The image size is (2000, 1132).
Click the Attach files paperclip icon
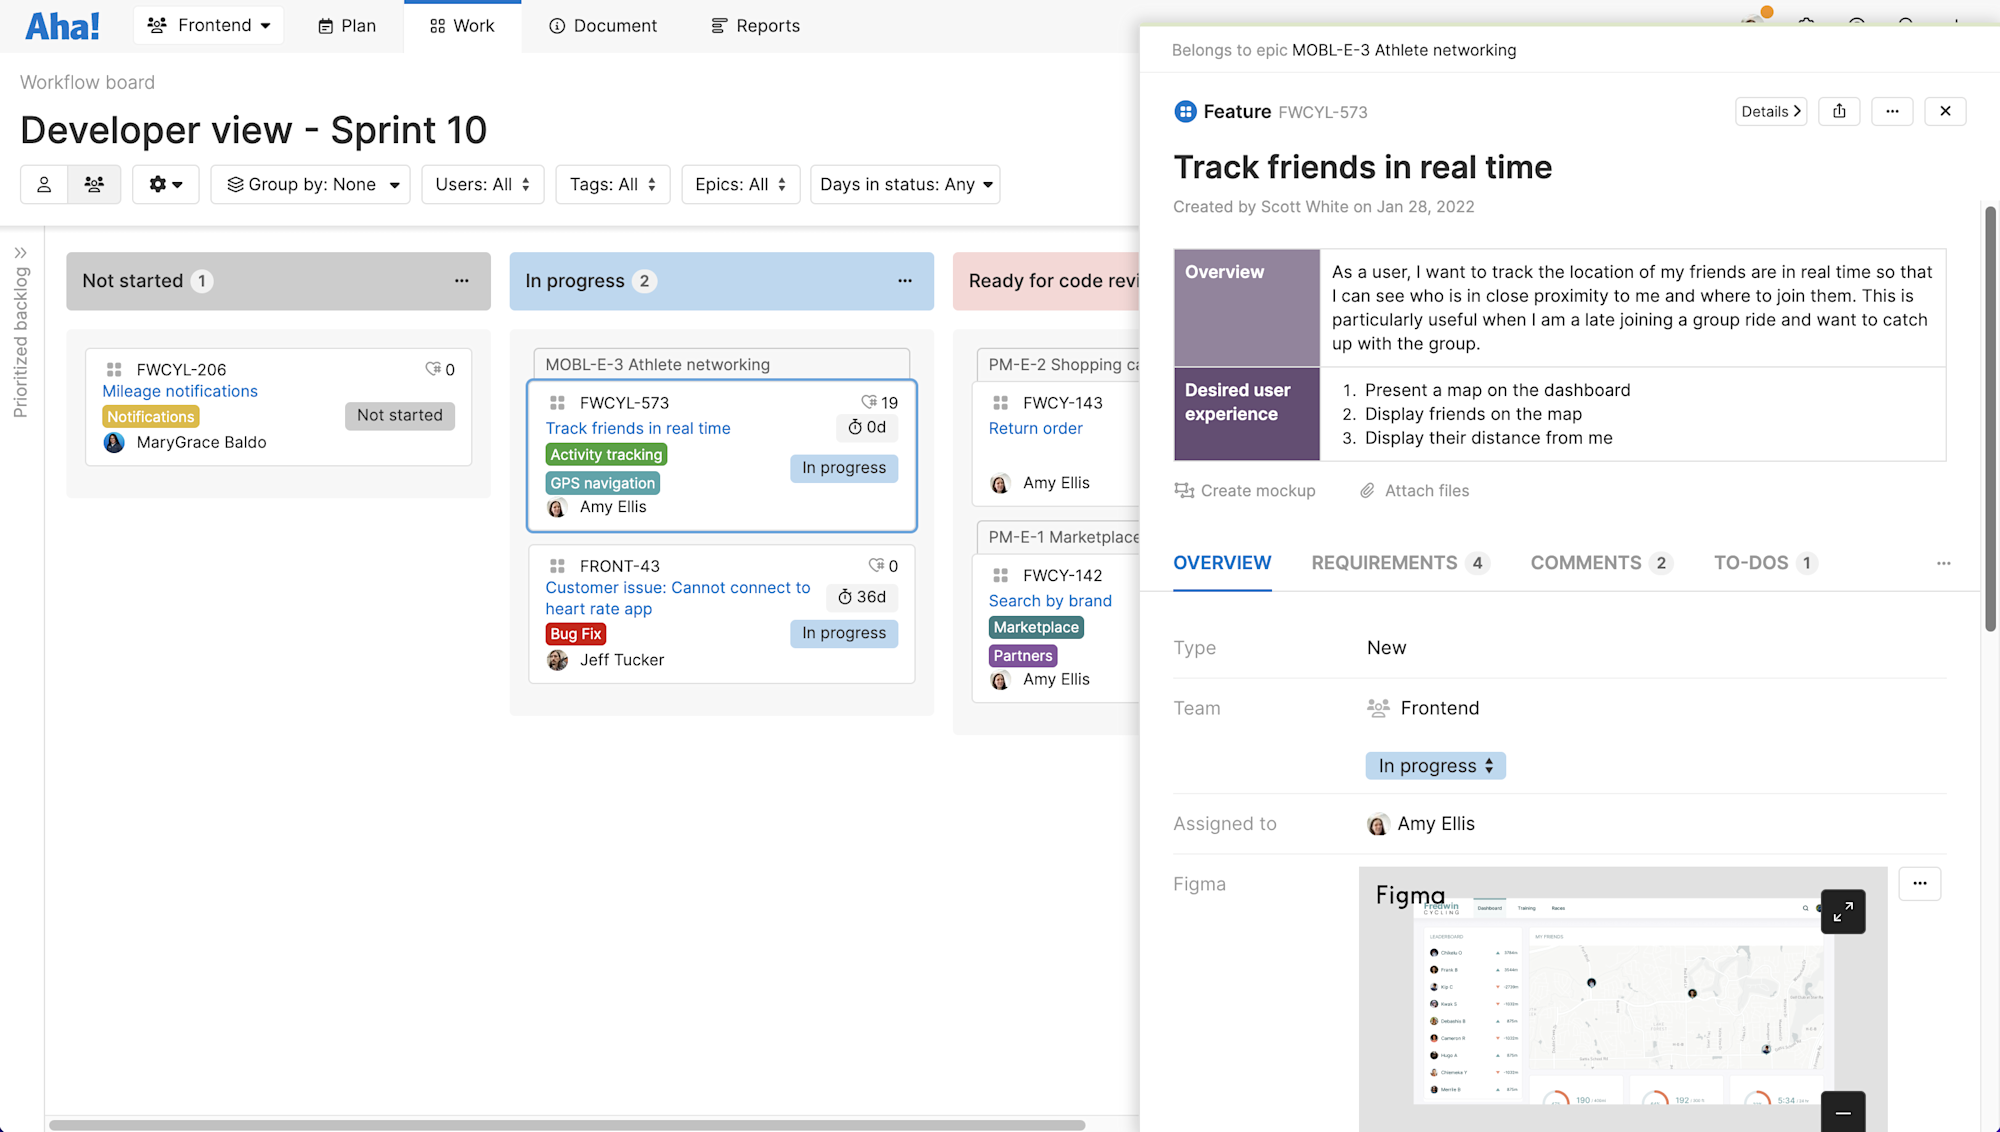point(1367,490)
